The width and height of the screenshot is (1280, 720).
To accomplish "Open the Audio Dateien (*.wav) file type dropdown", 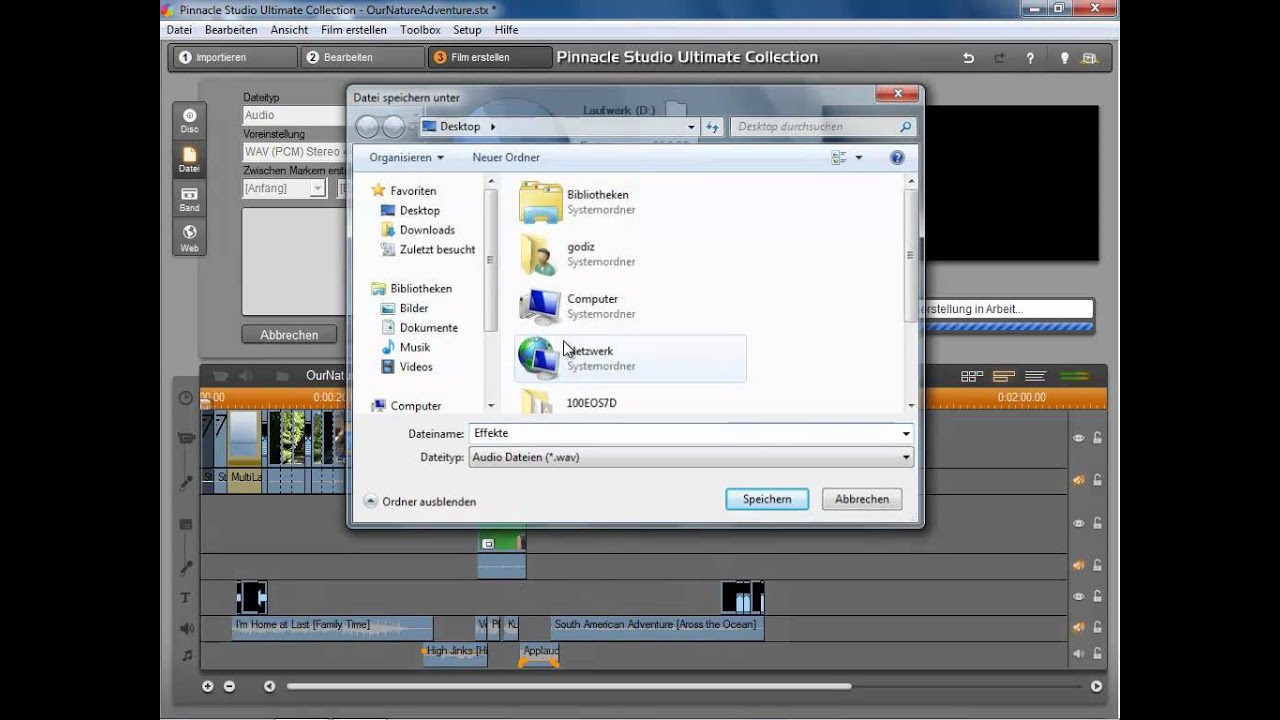I will pyautogui.click(x=691, y=457).
